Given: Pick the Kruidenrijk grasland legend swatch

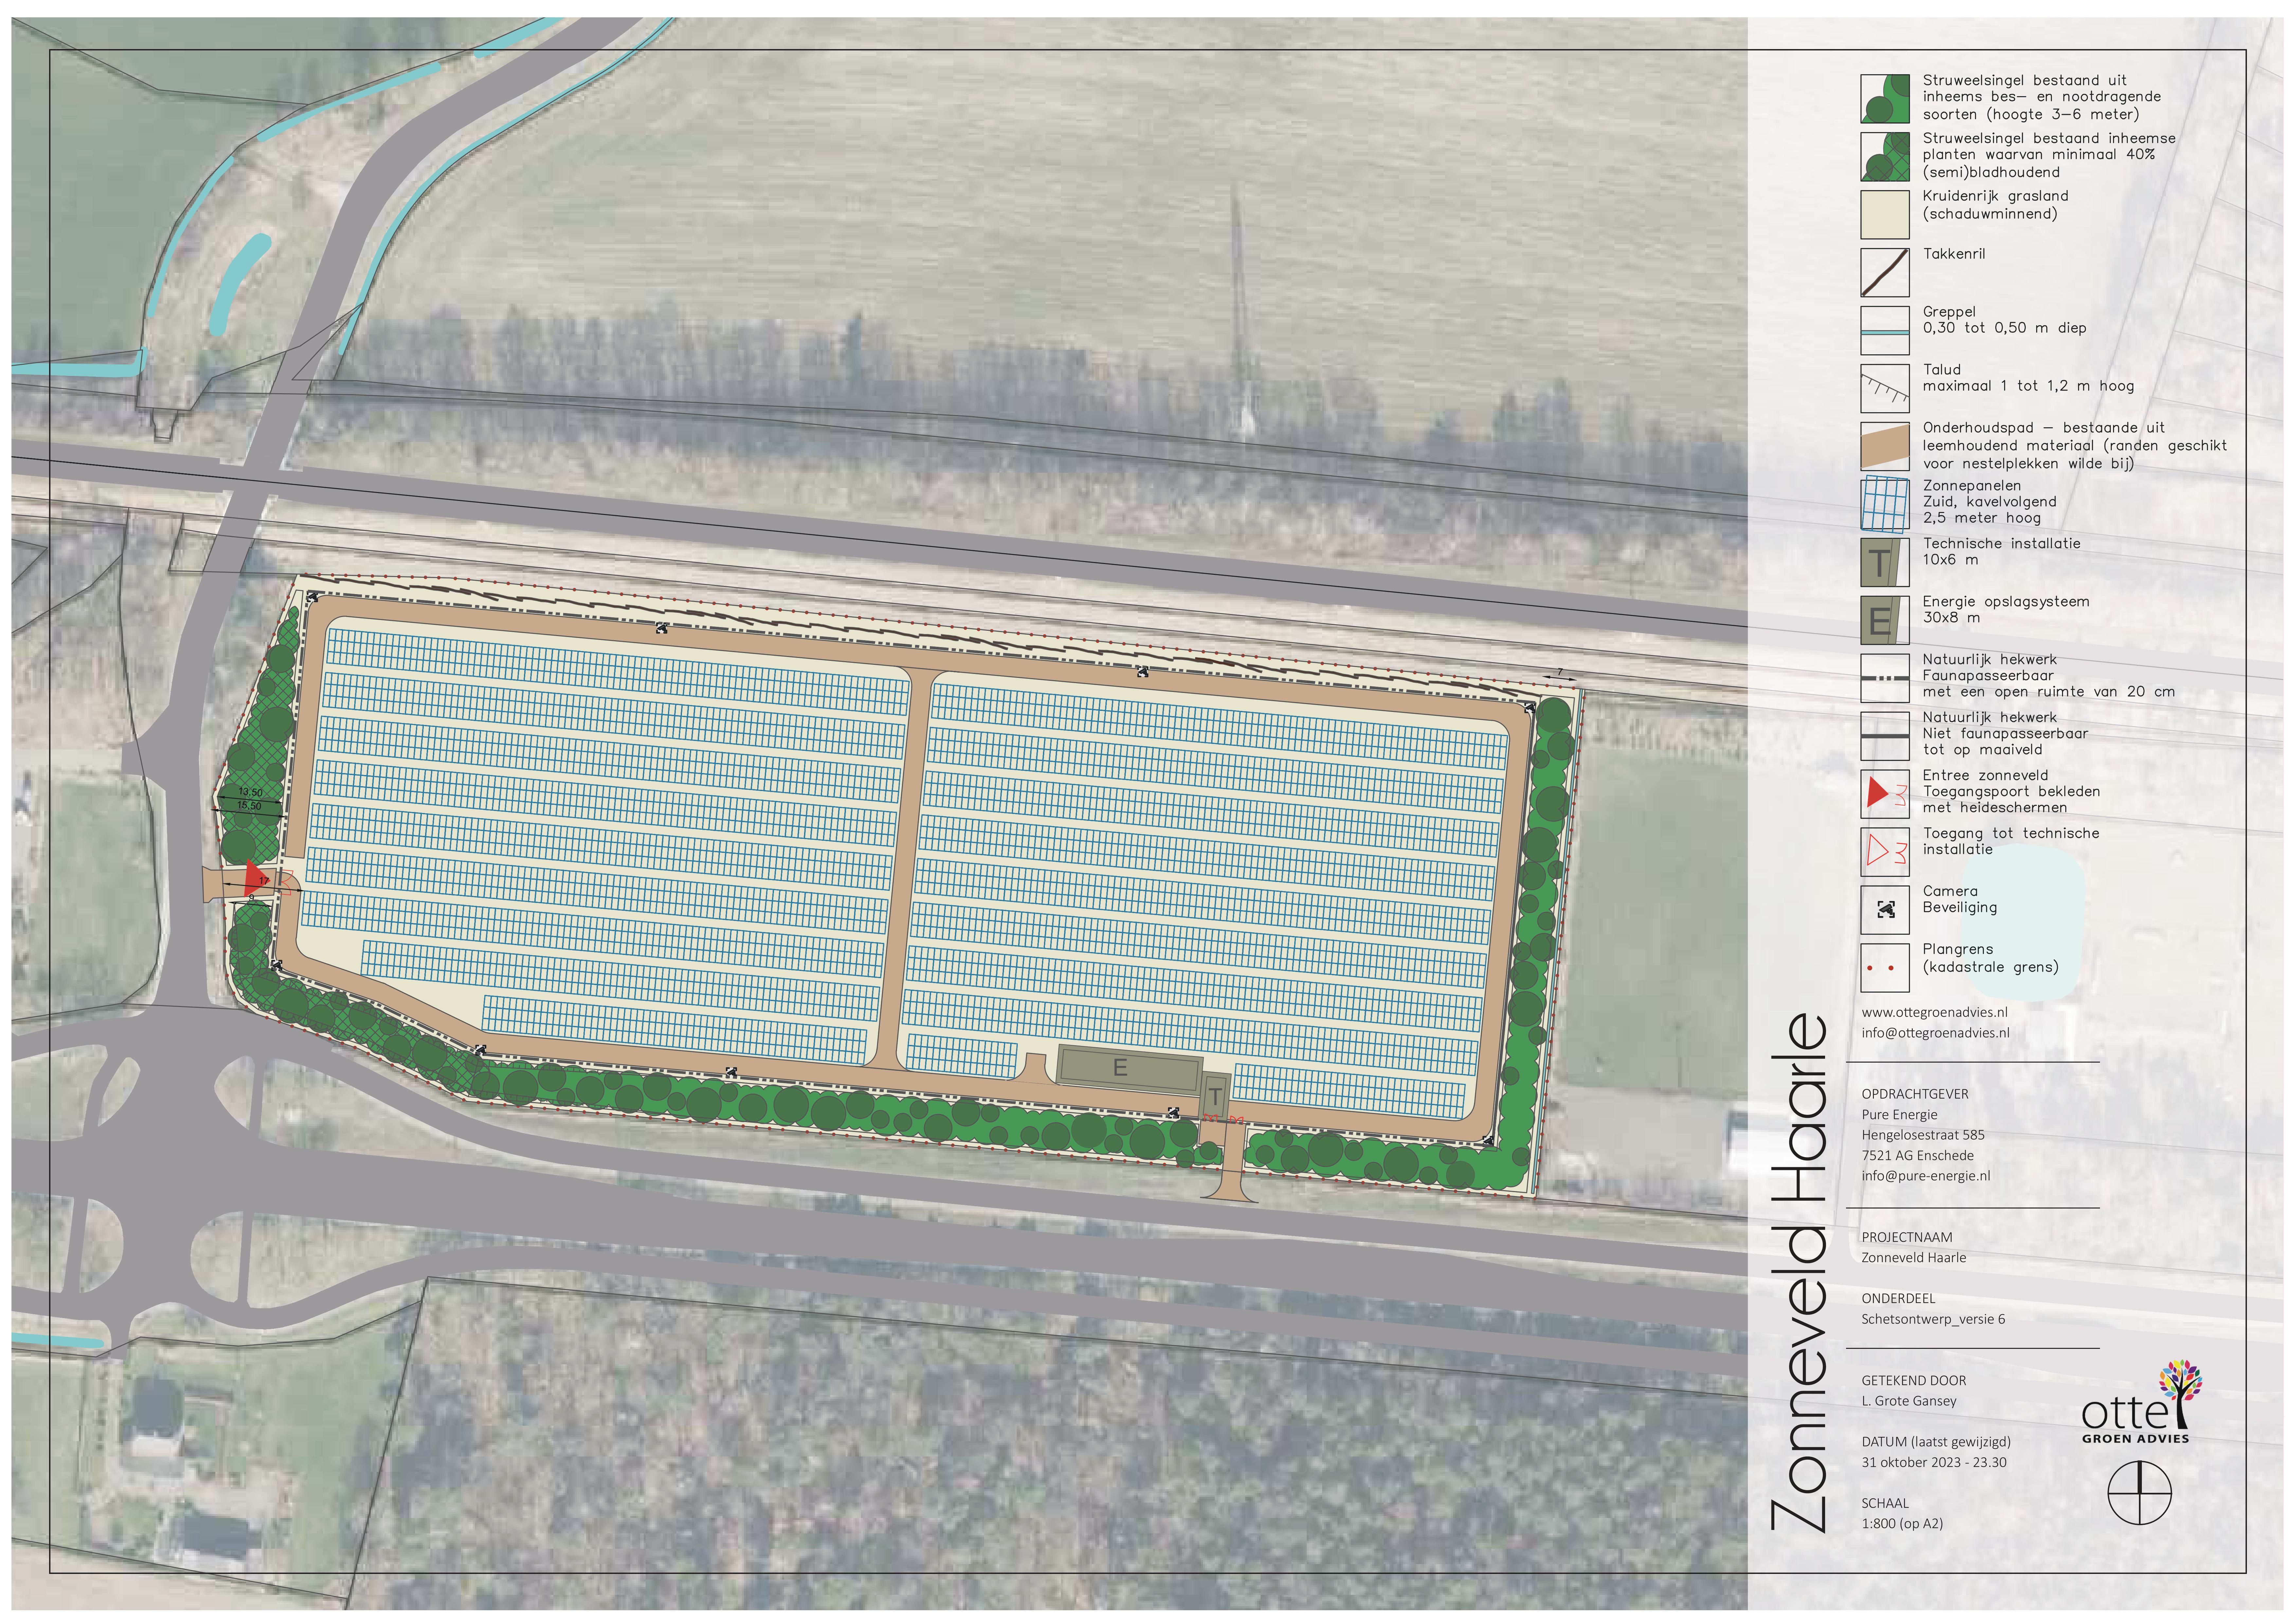Looking at the screenshot, I should click(x=1885, y=215).
